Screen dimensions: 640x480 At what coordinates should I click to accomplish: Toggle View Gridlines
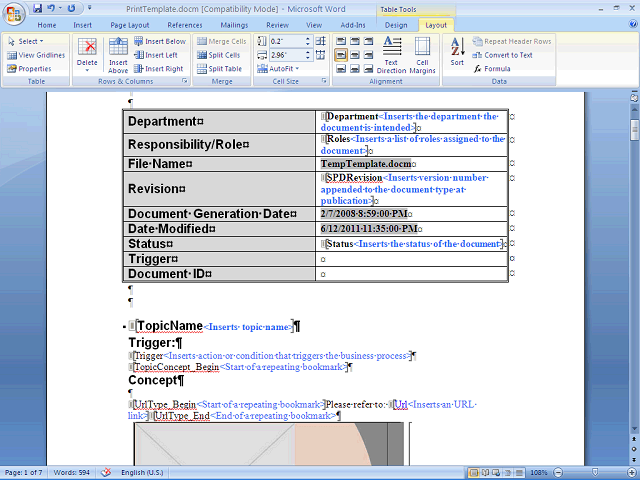click(x=36, y=55)
